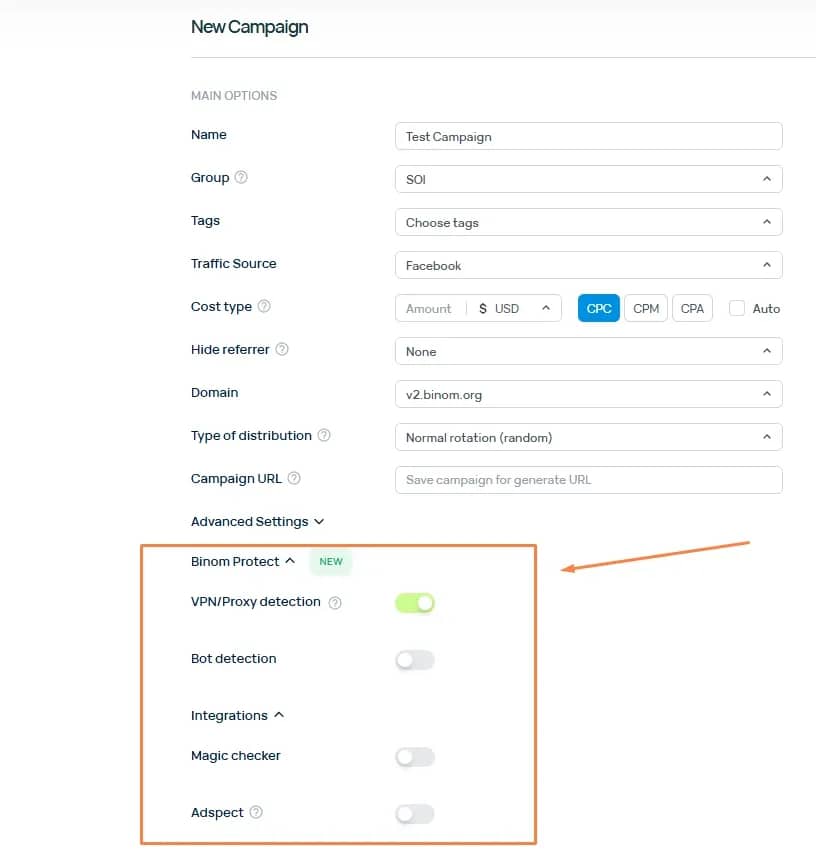Collapse the Binom Protect section

[x=243, y=562]
